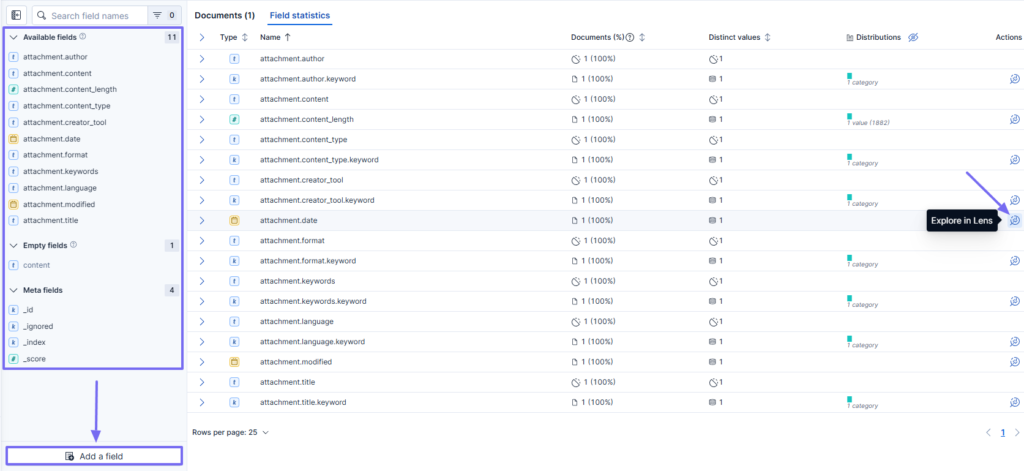The width and height of the screenshot is (1024, 471).
Task: Collapse the Available fields section
Action: coord(13,38)
